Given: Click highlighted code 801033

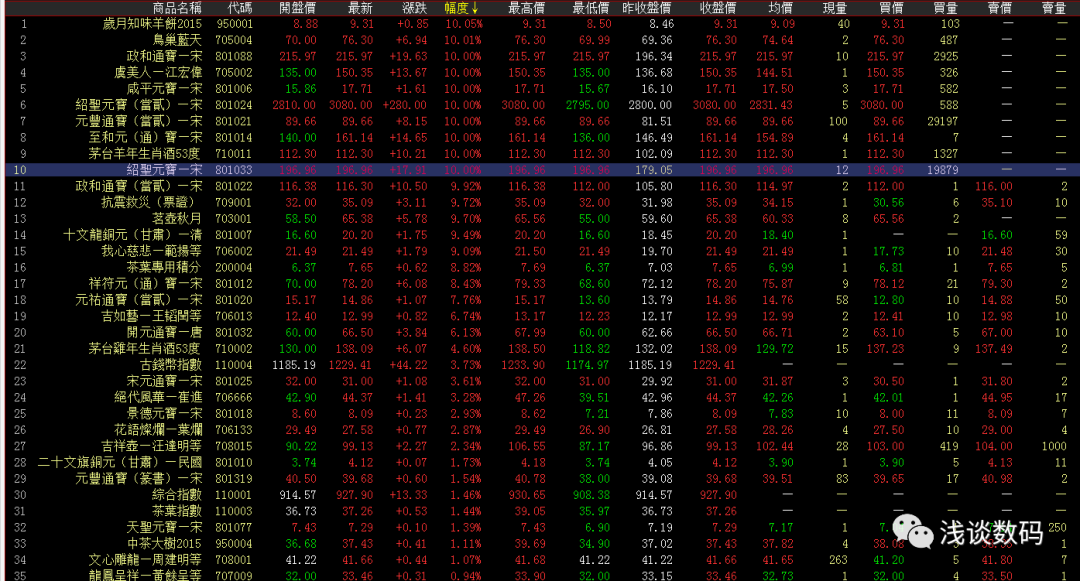Looking at the screenshot, I should pos(233,170).
